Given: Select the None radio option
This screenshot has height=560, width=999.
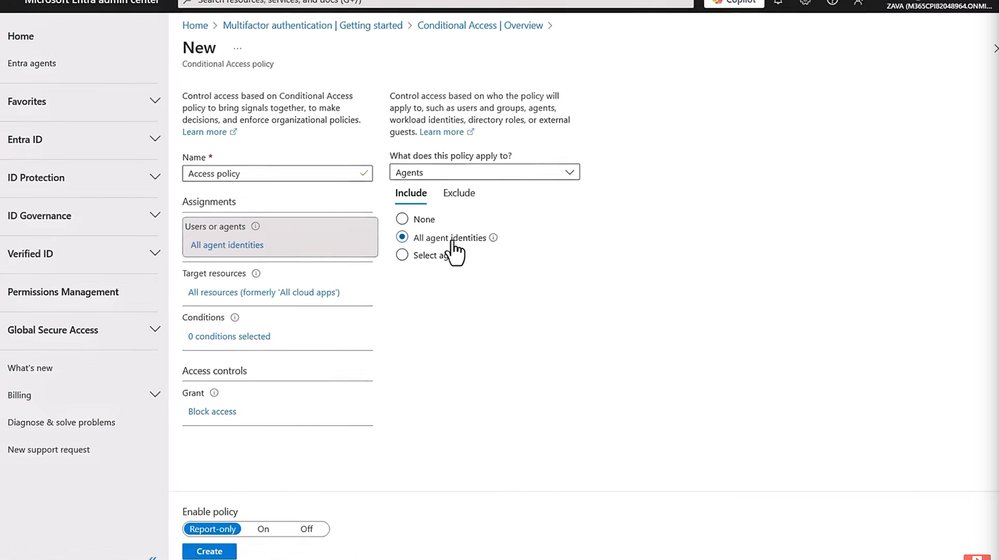Looking at the screenshot, I should click(402, 219).
